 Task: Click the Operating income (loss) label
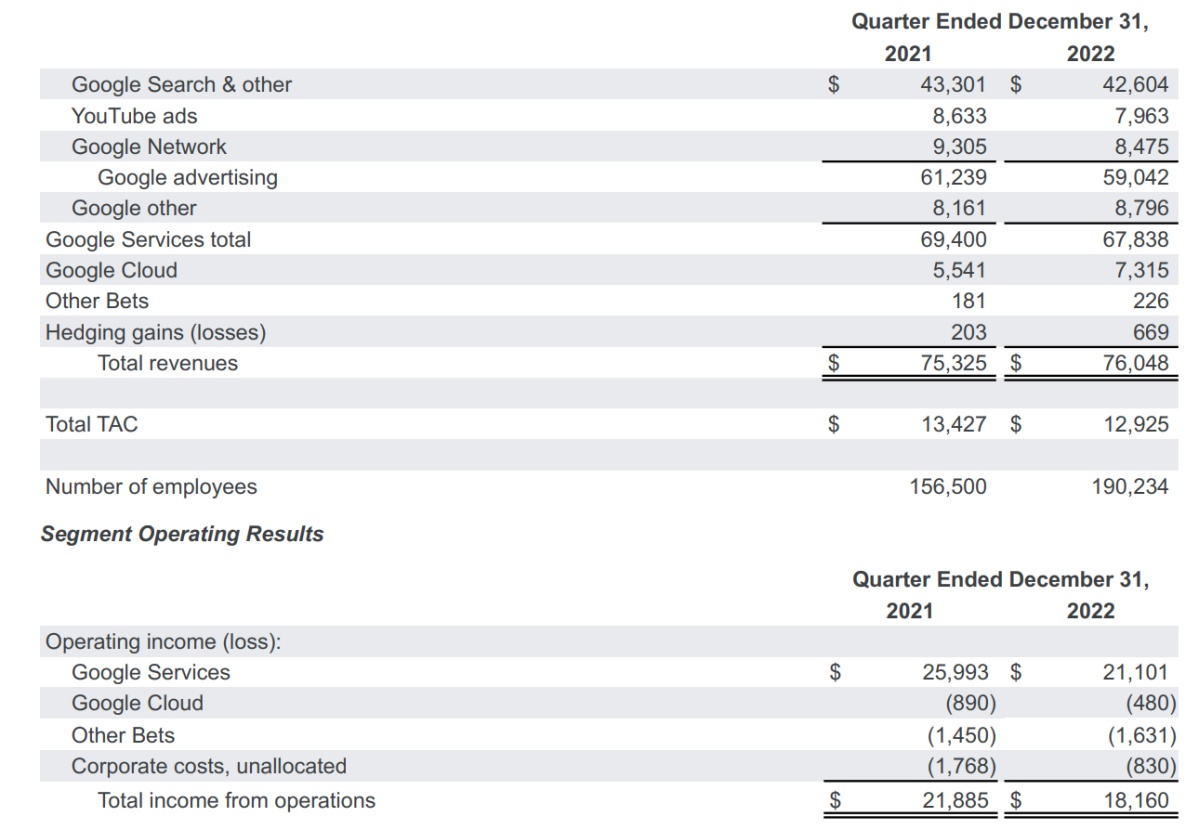point(163,642)
